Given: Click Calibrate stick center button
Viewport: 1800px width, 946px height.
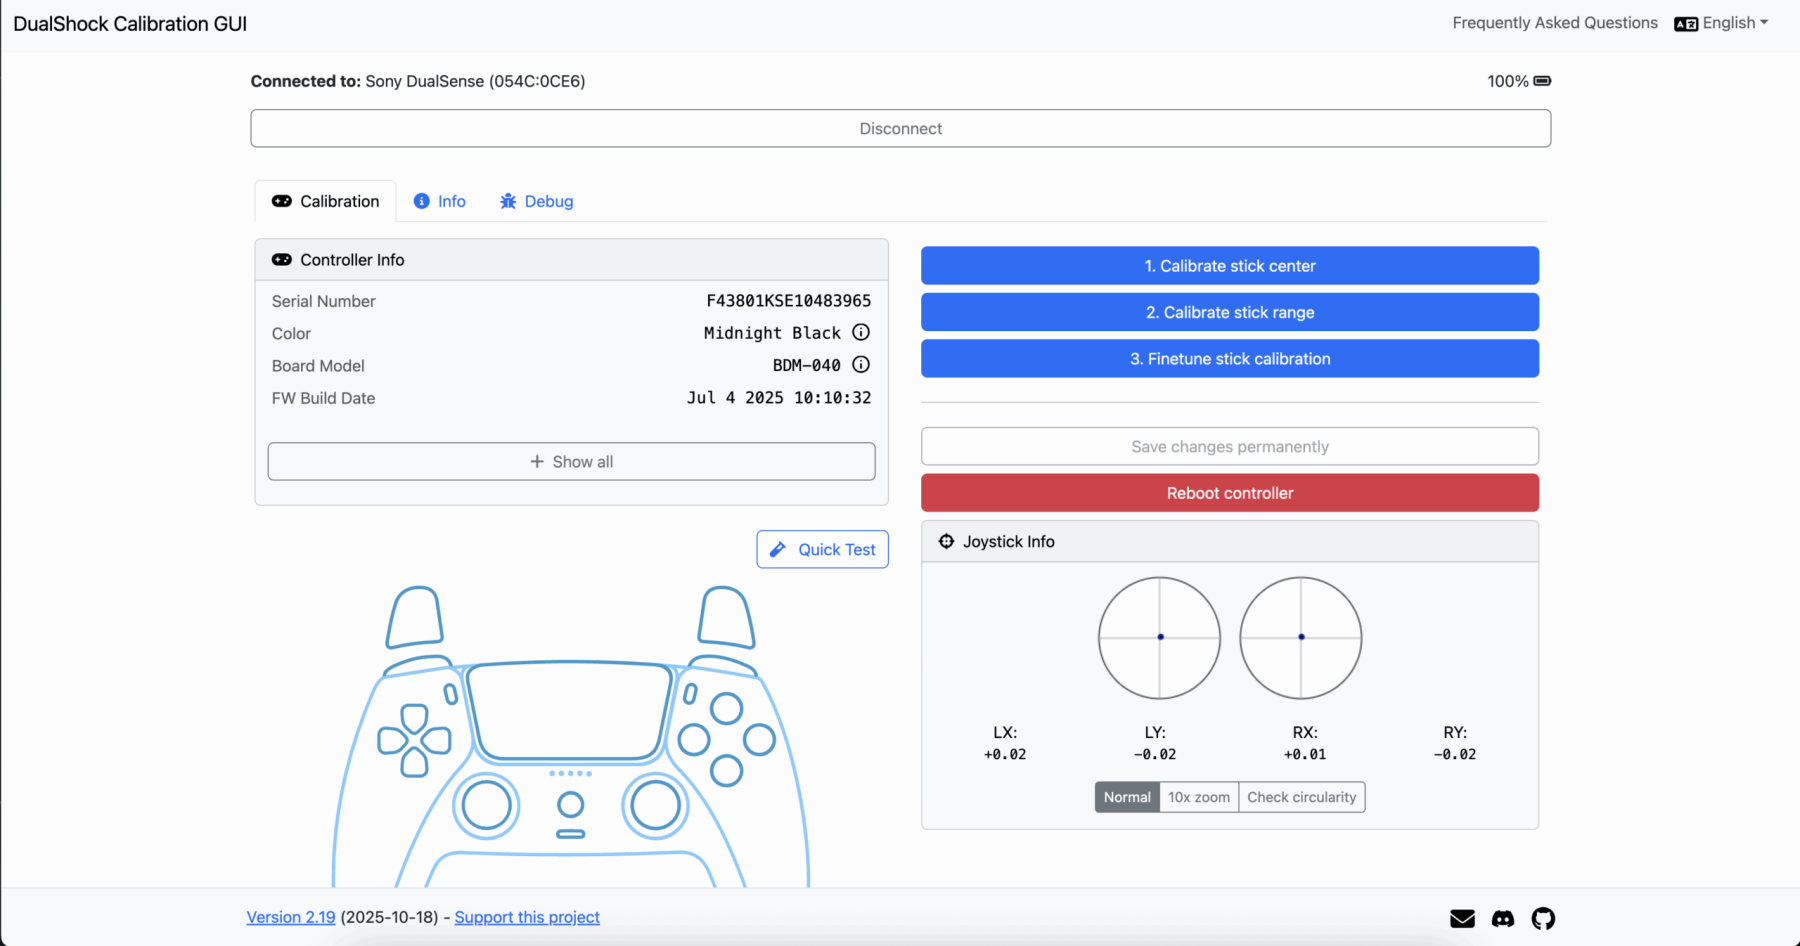Looking at the screenshot, I should point(1229,266).
